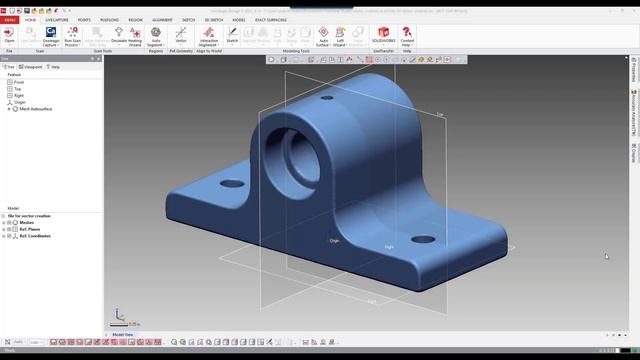
Task: Toggle visibility box of Right plane
Action: coord(10,95)
